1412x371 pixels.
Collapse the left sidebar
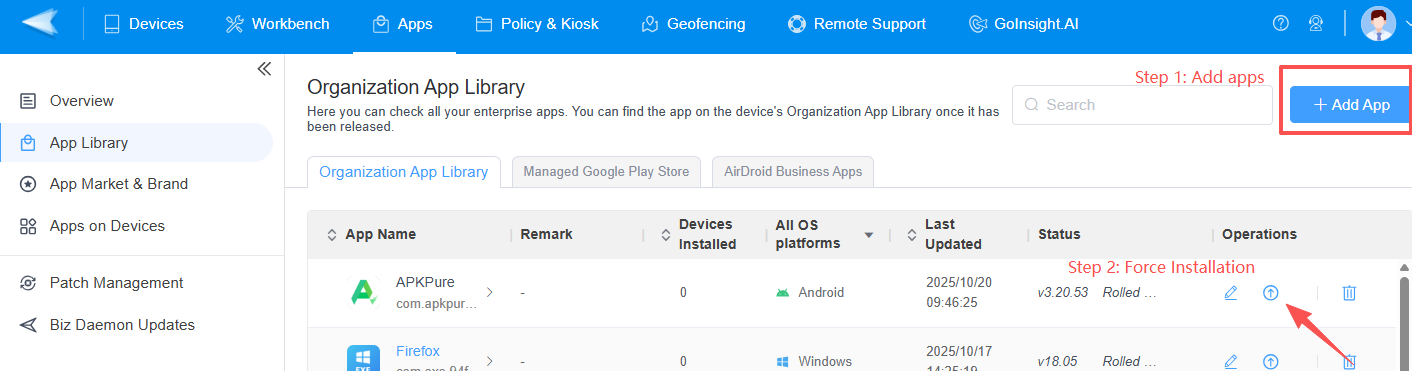pyautogui.click(x=264, y=69)
